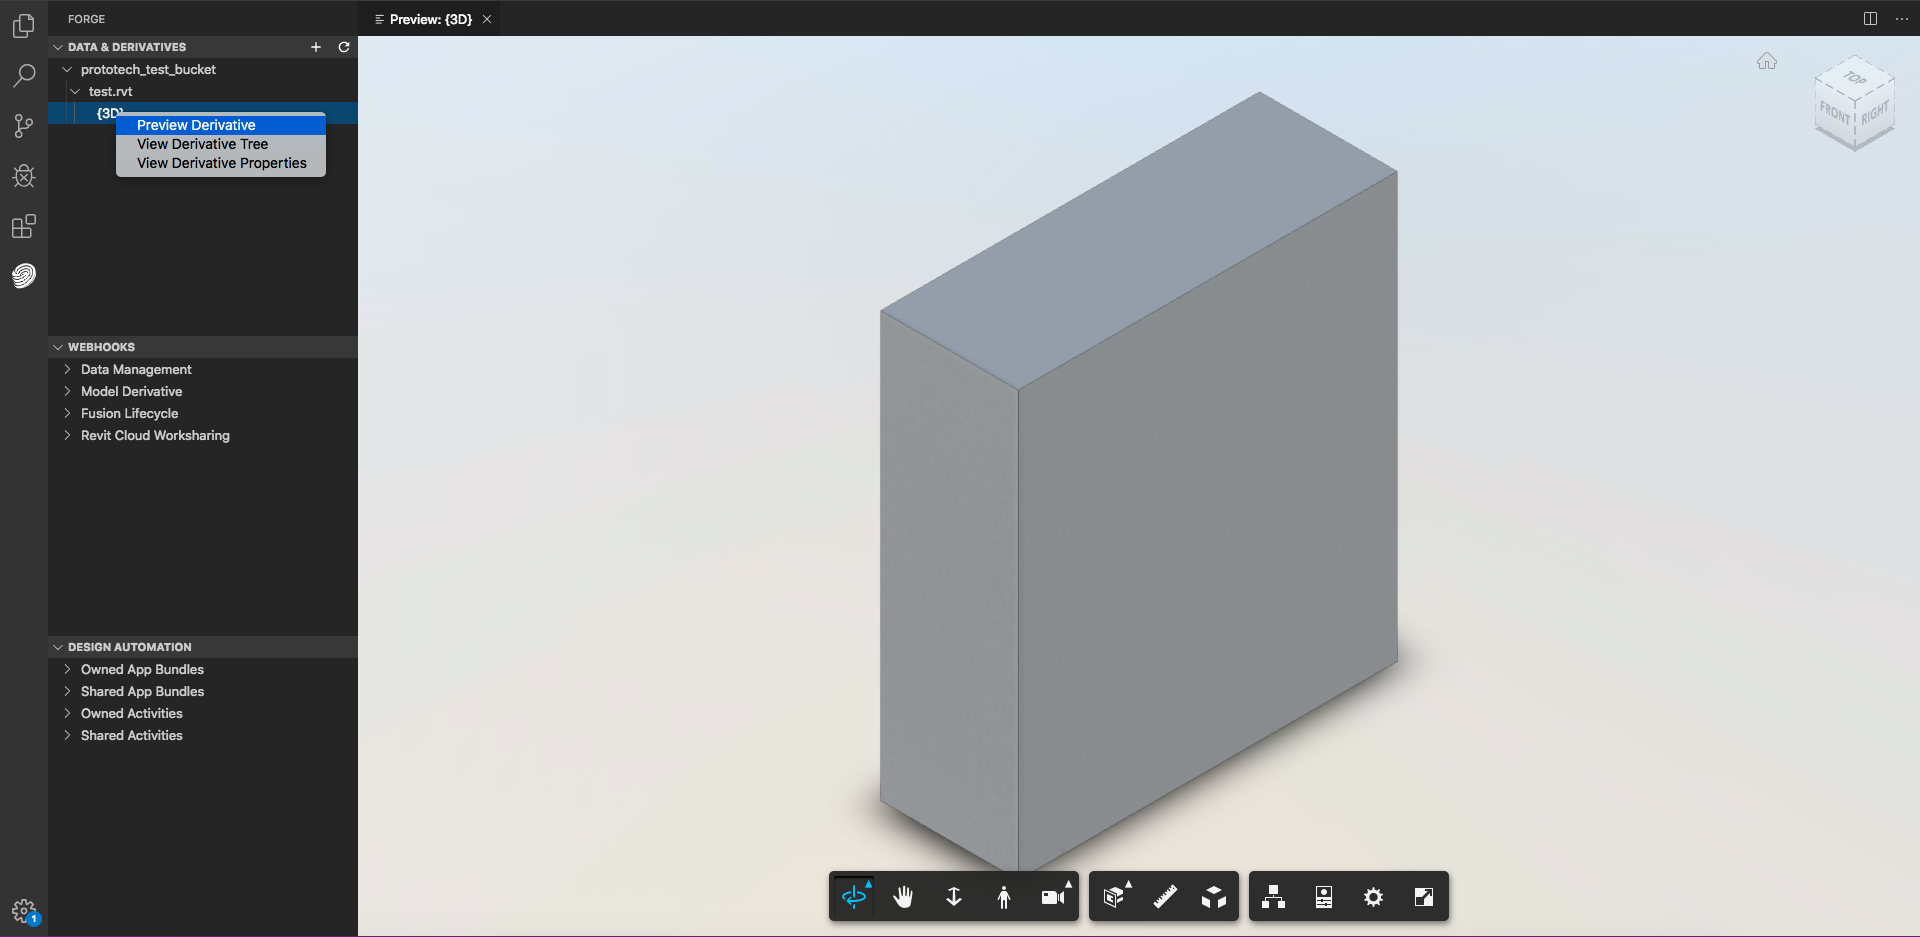The width and height of the screenshot is (1920, 937).
Task: Open the Properties panel icon
Action: coord(1324,897)
